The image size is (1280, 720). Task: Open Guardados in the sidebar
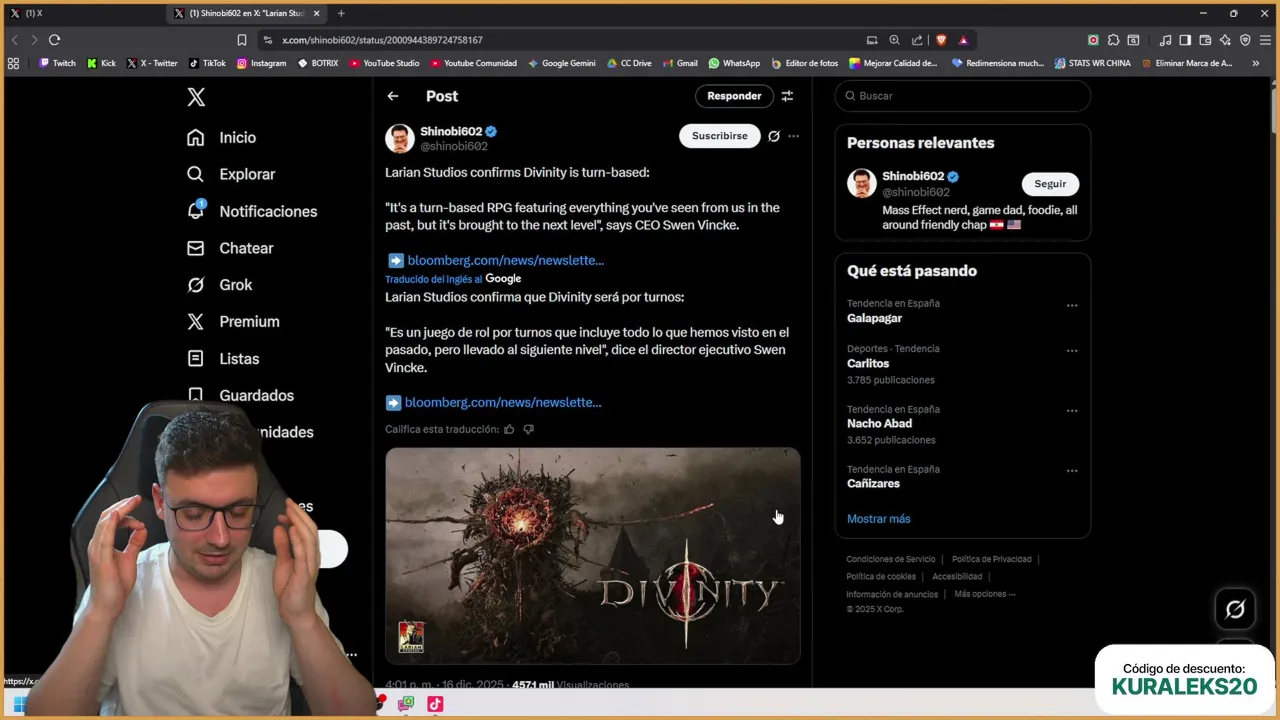point(241,396)
